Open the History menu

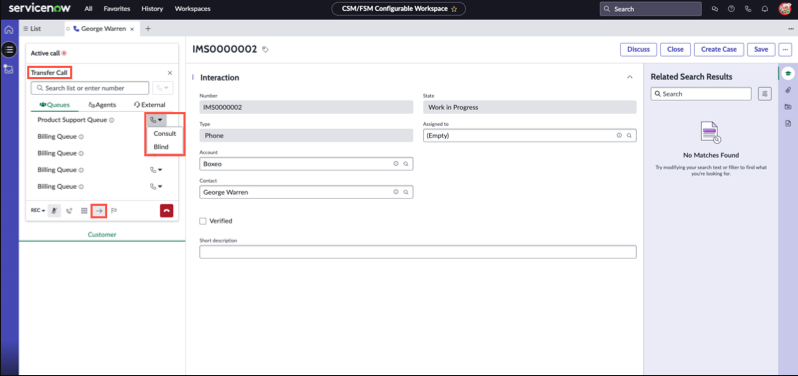tap(152, 9)
